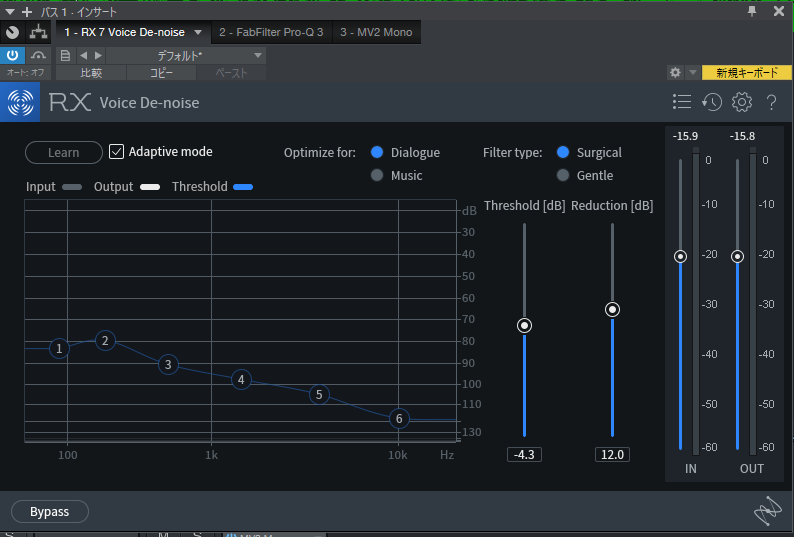Viewport: 794px width, 537px height.
Task: Select Music optimize option
Action: pyautogui.click(x=377, y=175)
